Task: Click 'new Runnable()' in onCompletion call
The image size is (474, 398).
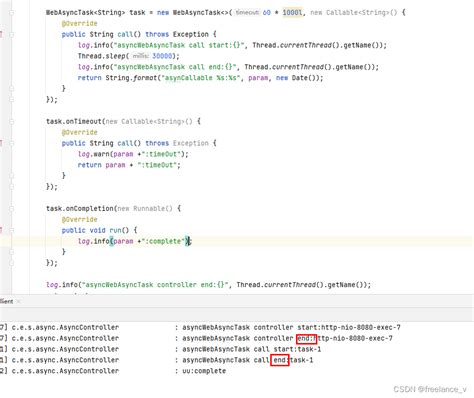Action: coord(145,209)
